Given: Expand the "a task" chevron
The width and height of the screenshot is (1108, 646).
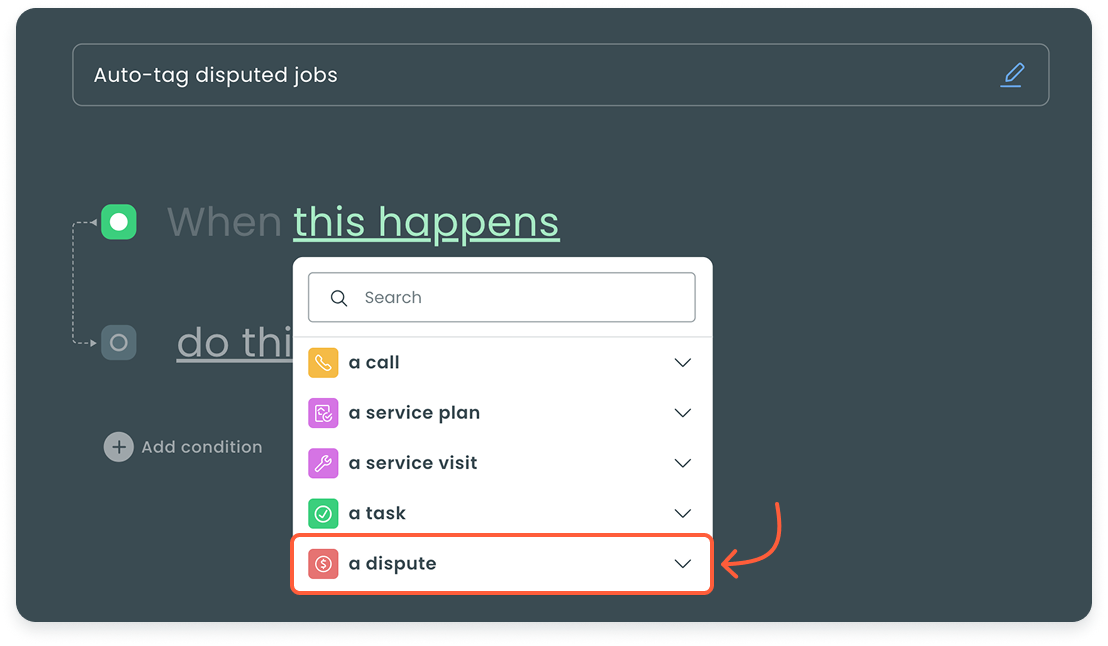Looking at the screenshot, I should click(x=683, y=513).
